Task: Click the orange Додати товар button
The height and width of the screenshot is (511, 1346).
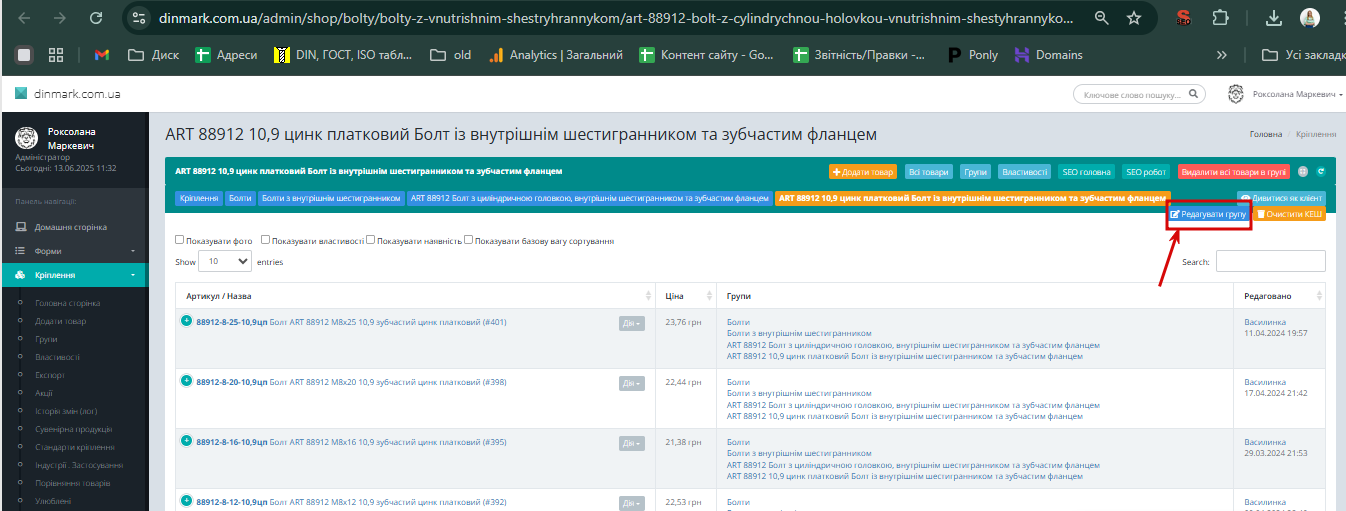Action: coord(863,172)
